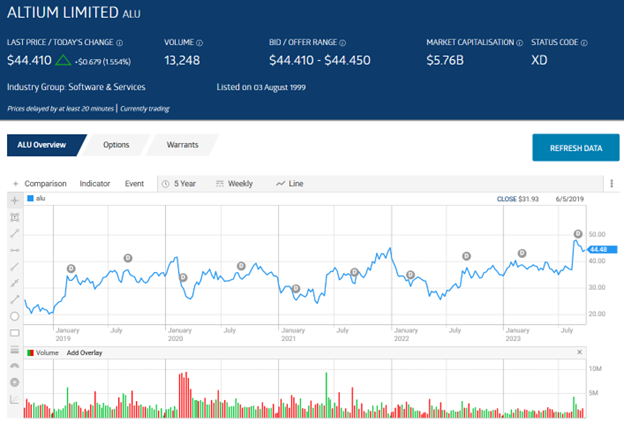Open the Comparison menu
The image size is (624, 424).
45,184
